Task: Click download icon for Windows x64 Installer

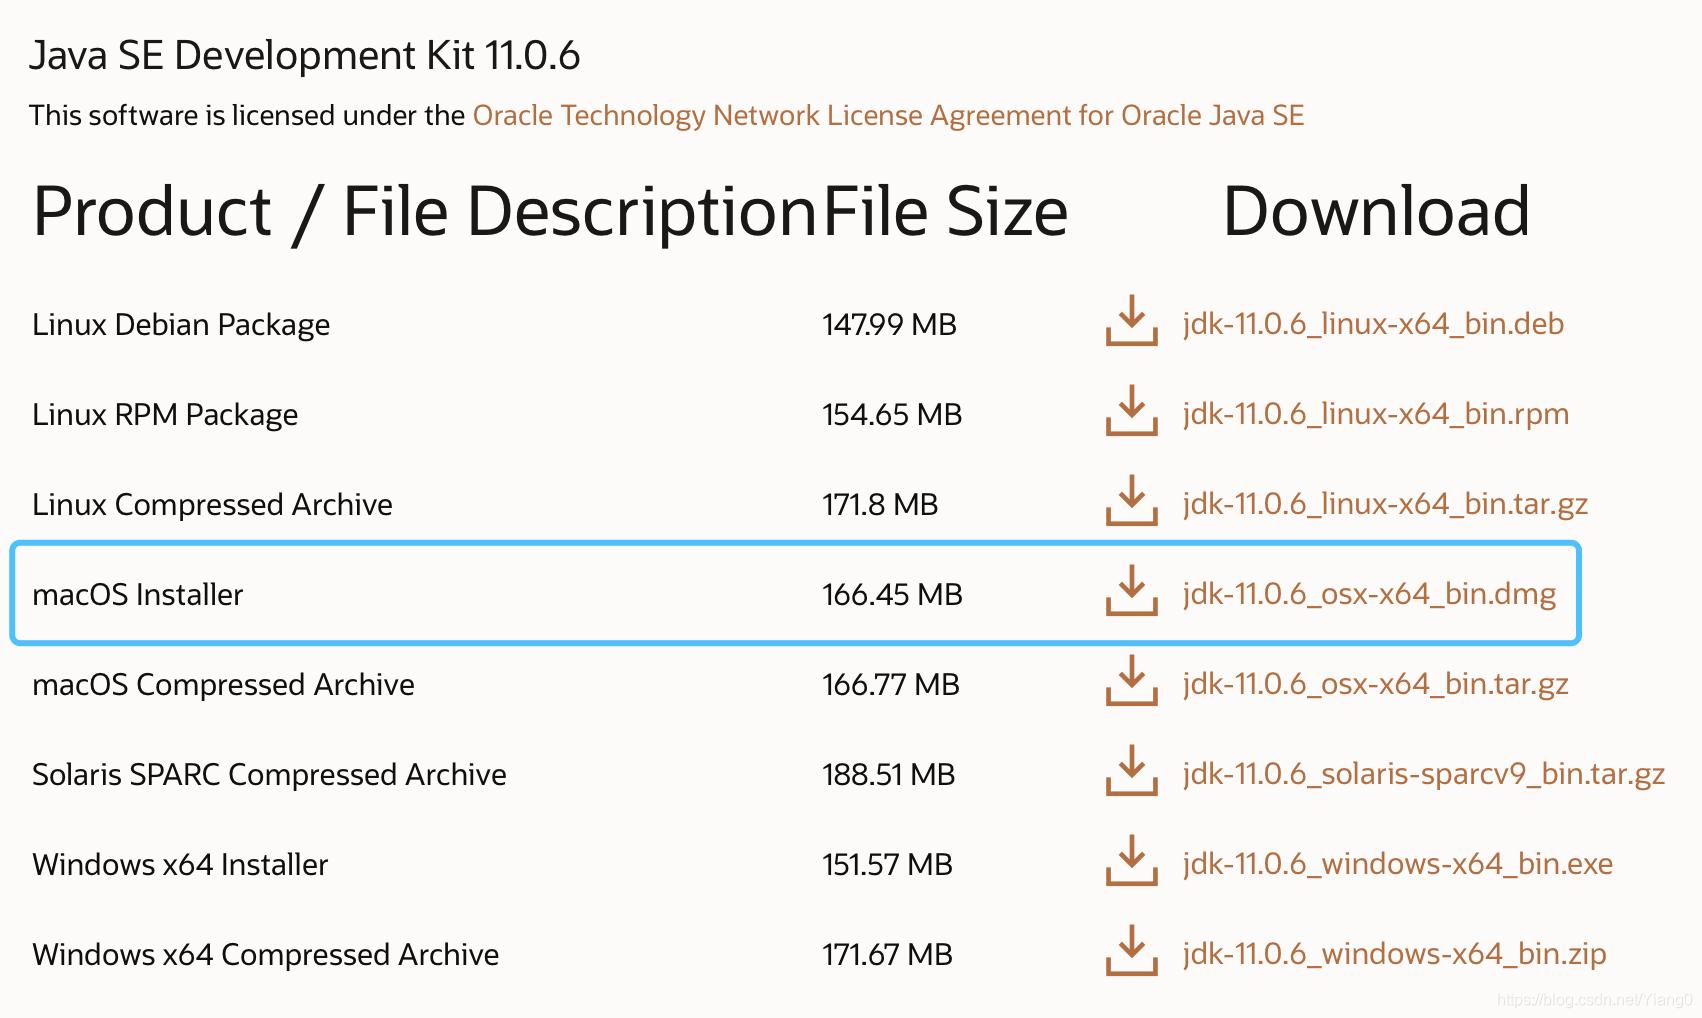Action: (1131, 860)
